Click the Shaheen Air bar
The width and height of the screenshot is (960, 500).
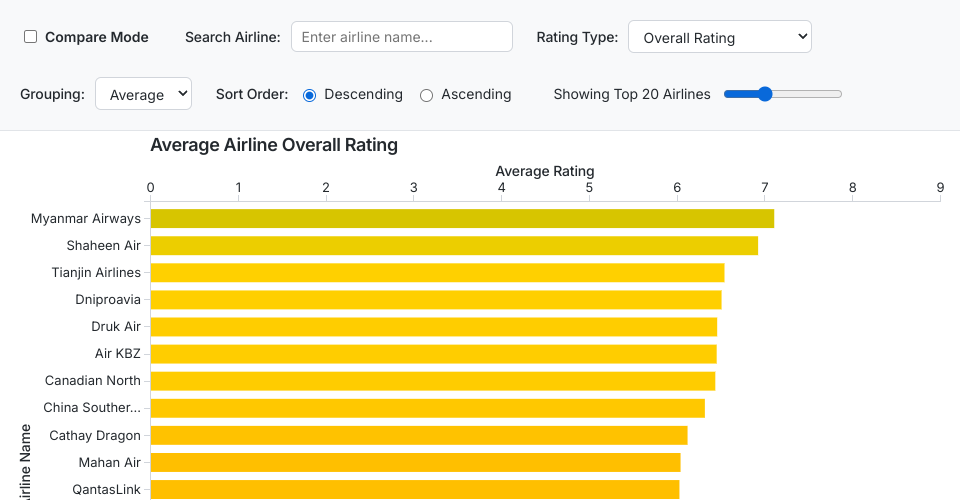pos(453,245)
